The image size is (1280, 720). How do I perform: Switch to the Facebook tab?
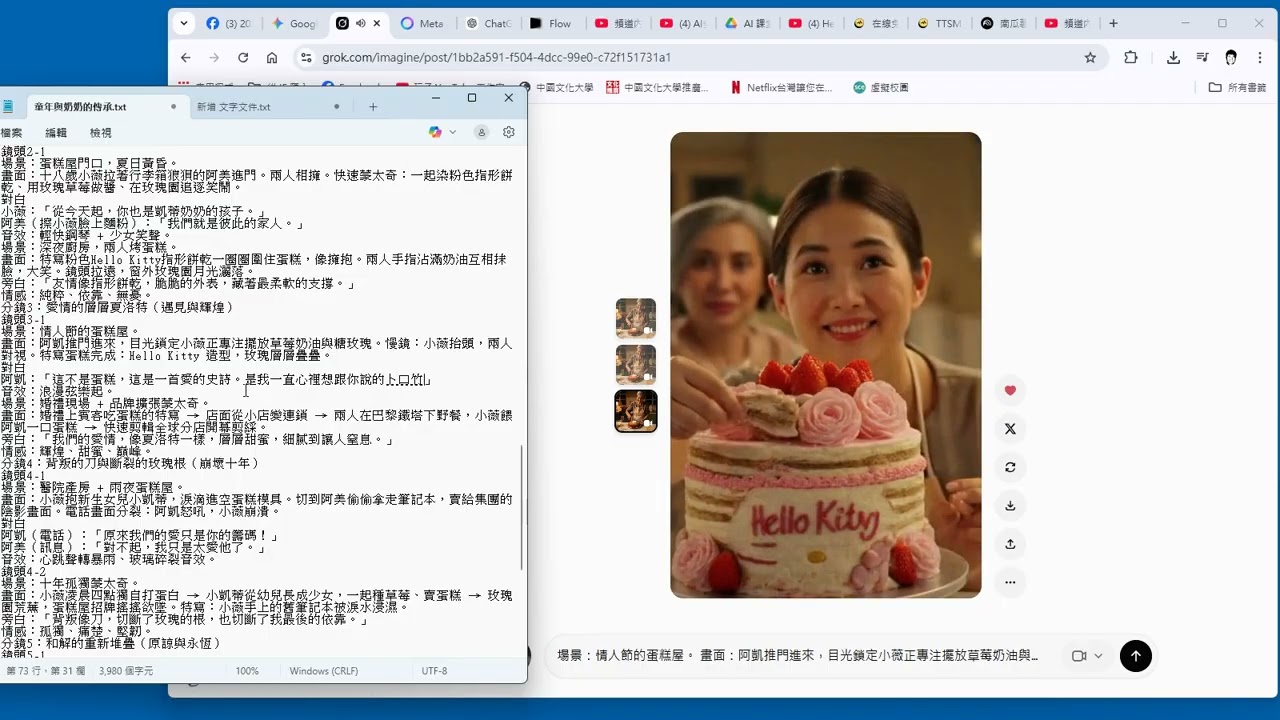tap(228, 23)
